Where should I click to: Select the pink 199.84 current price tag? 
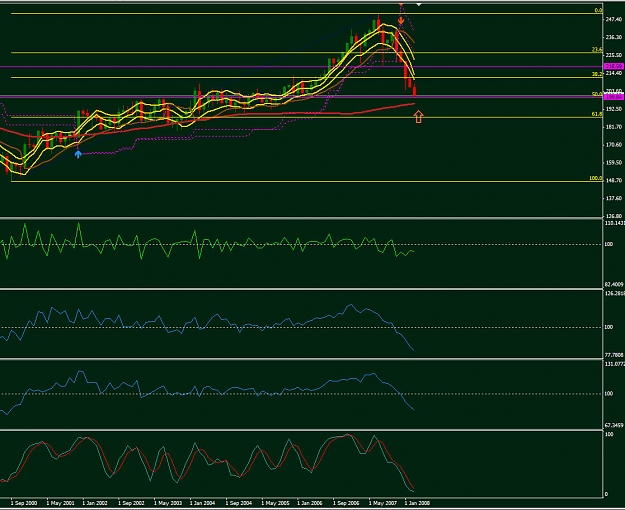[614, 96]
